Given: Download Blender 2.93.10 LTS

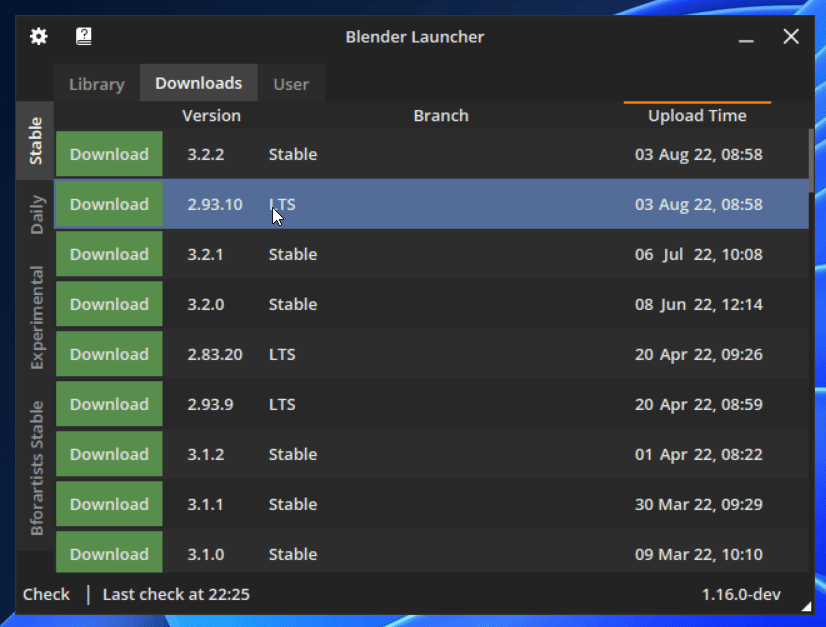Looking at the screenshot, I should click(110, 204).
